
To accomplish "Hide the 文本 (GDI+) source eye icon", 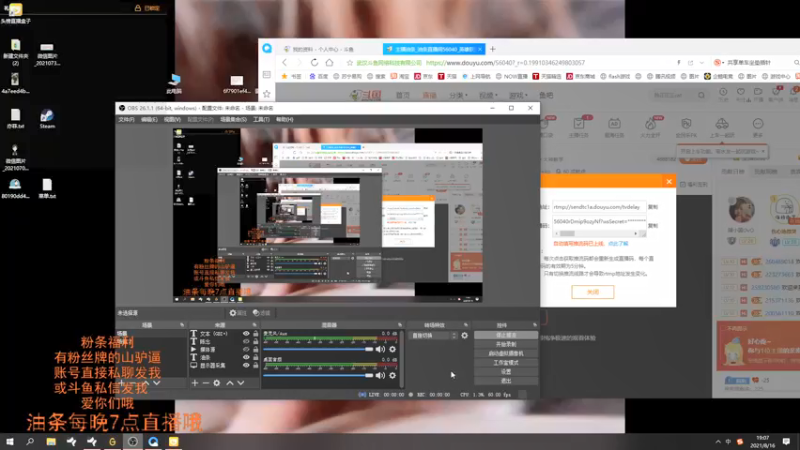I will click(x=246, y=334).
